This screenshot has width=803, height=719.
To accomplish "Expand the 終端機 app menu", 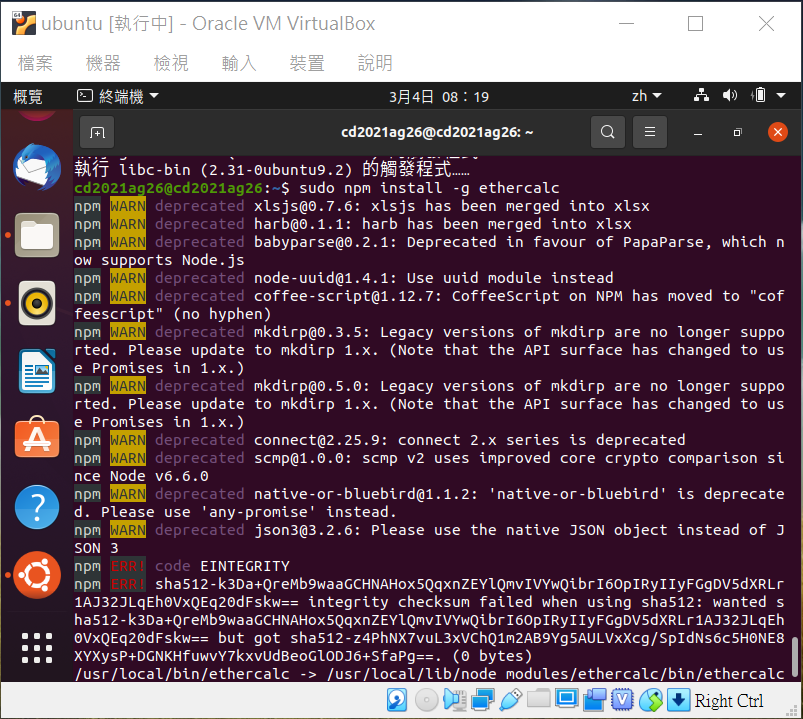I will click(x=118, y=96).
